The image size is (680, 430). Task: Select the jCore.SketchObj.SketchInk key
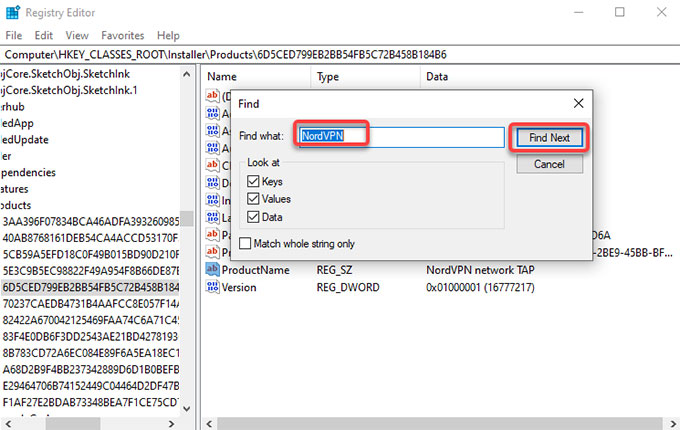[65, 74]
